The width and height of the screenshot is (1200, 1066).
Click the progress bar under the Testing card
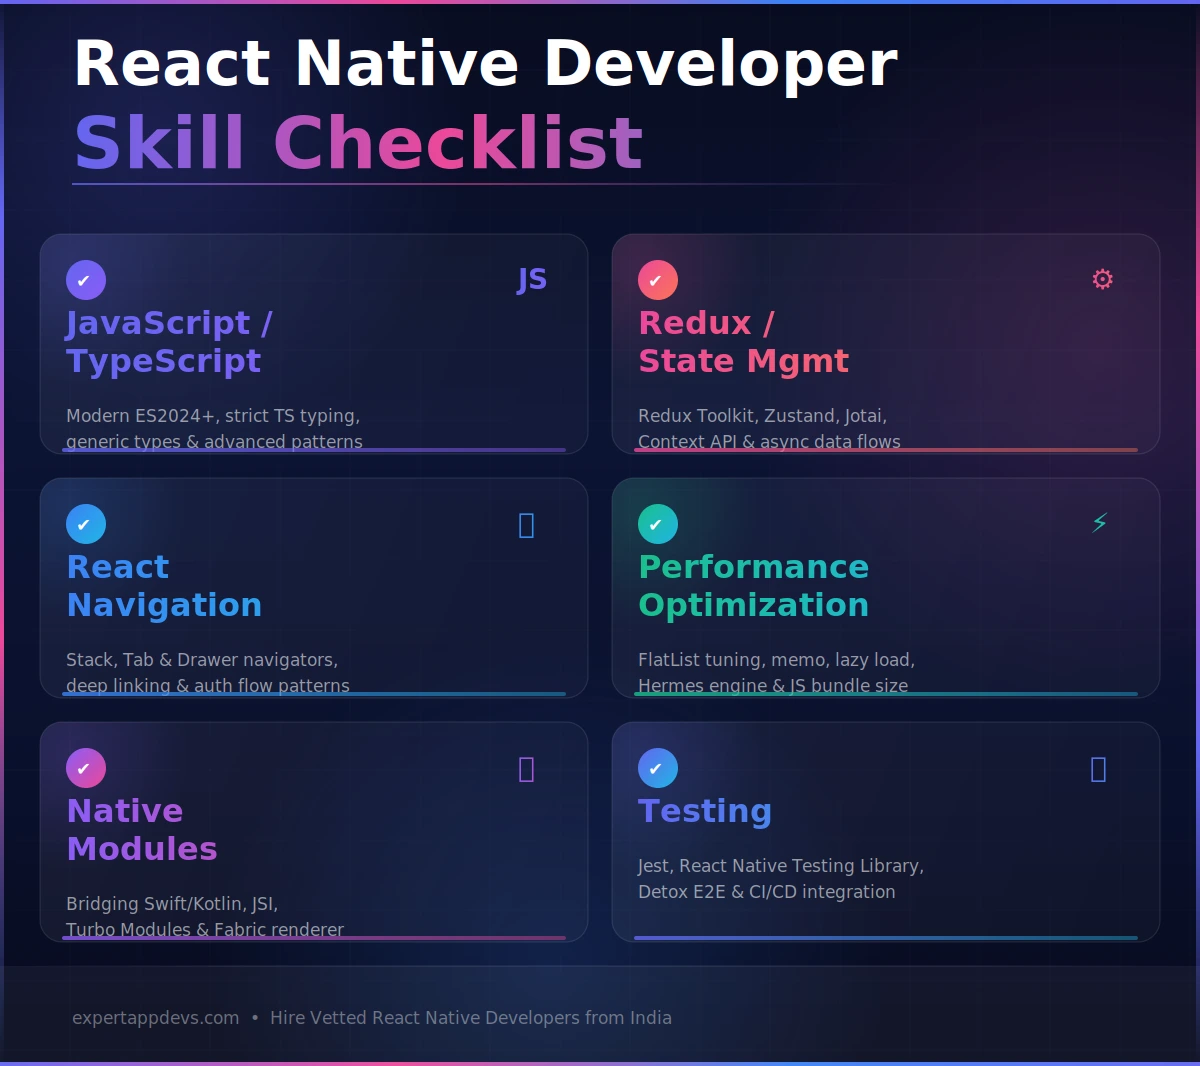click(886, 938)
